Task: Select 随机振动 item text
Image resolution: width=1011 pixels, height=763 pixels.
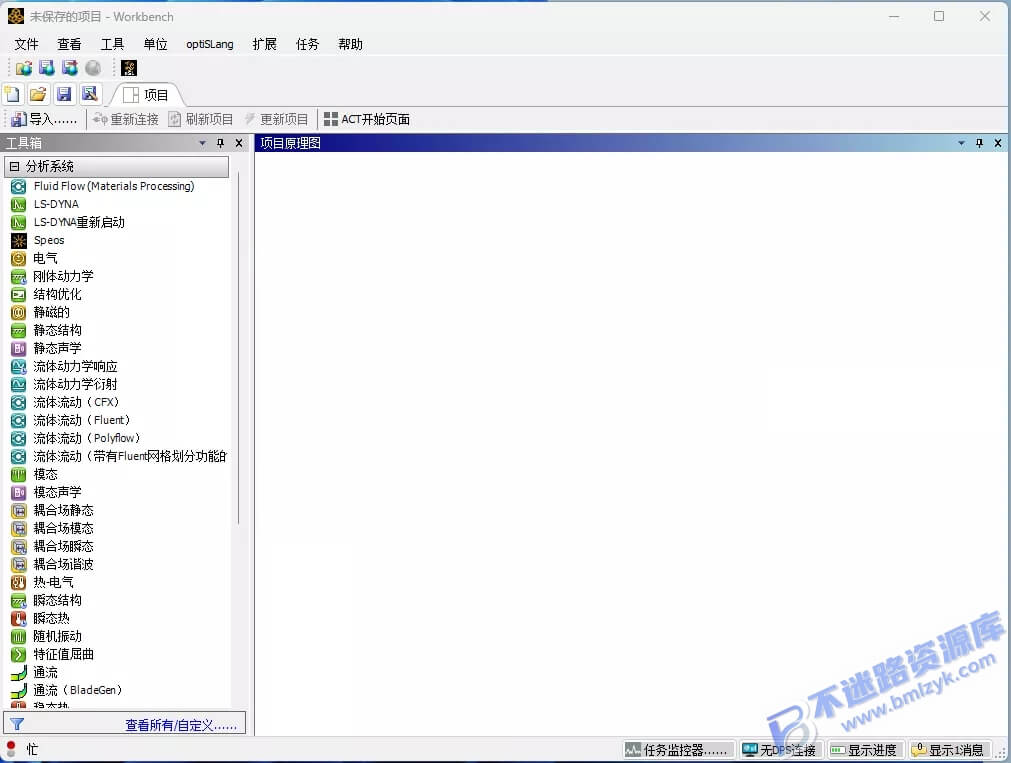Action: click(x=57, y=637)
